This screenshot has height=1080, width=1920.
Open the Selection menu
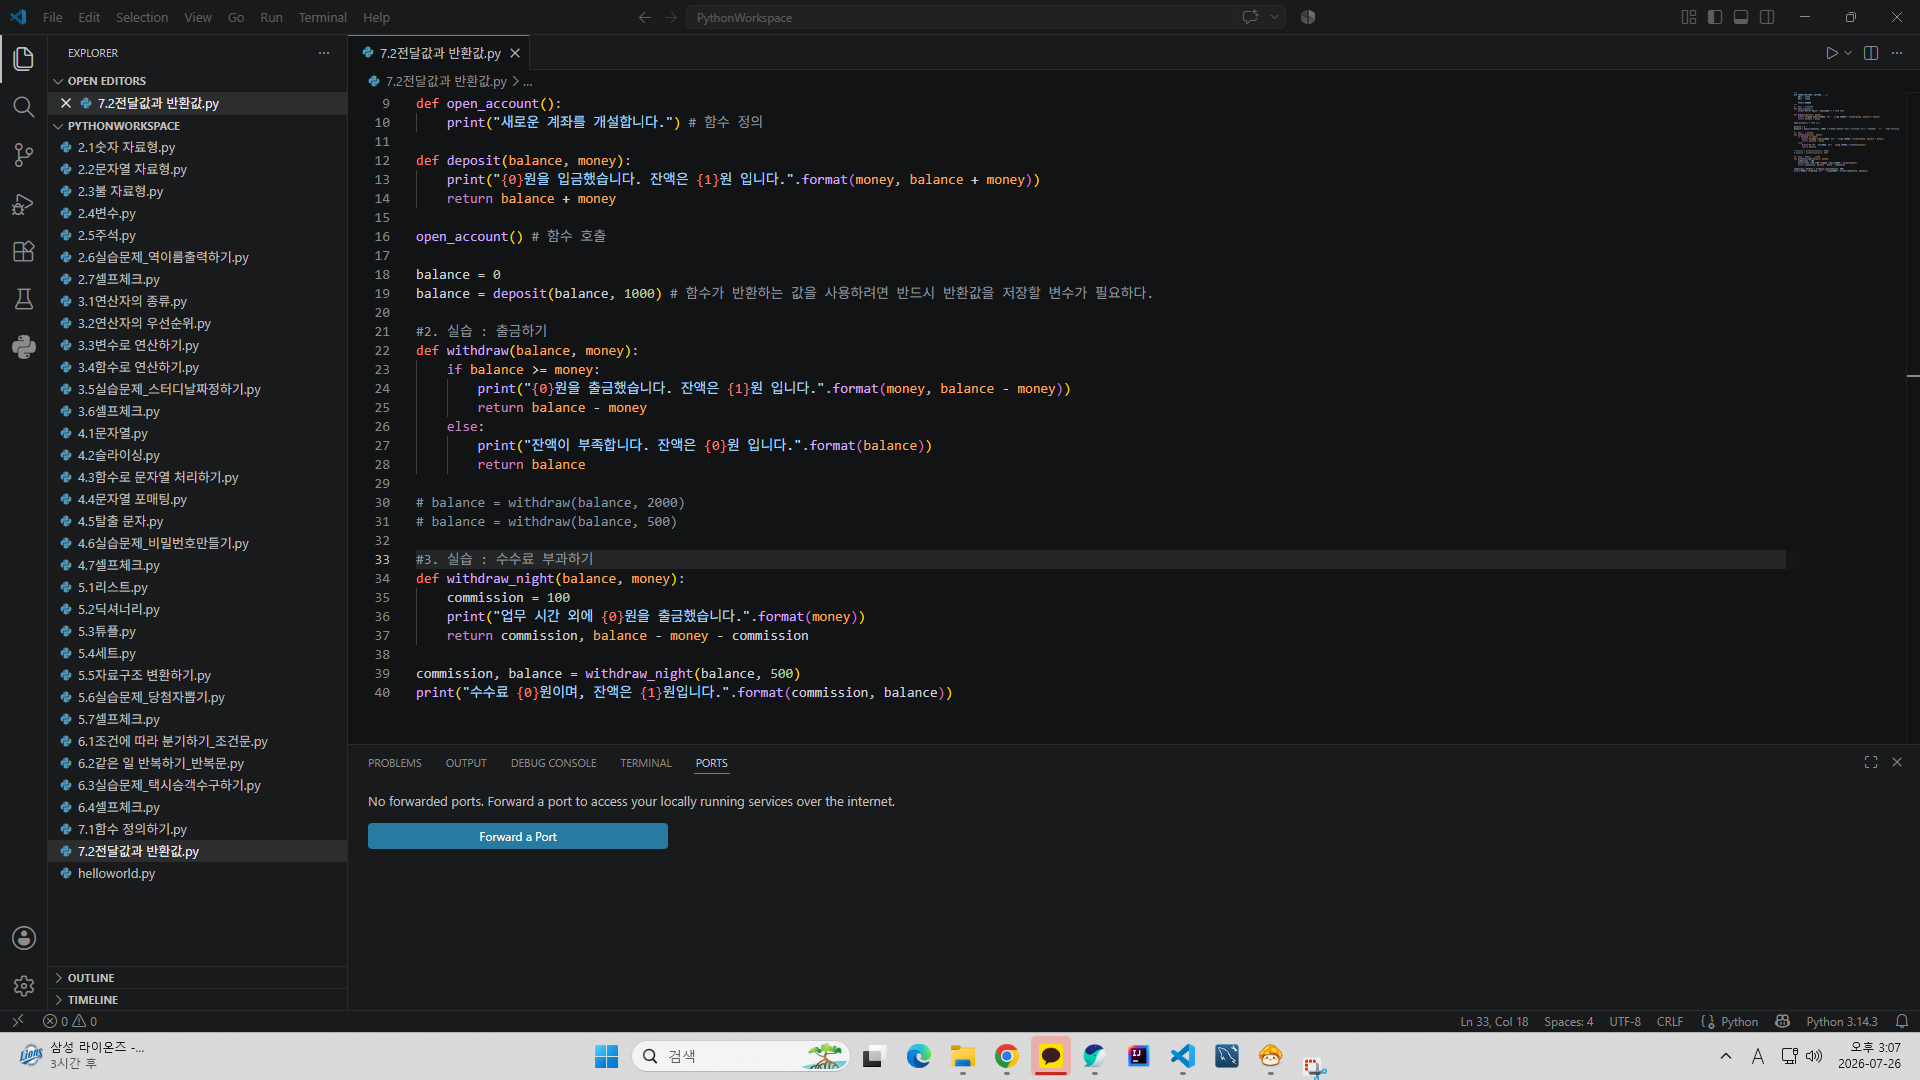pyautogui.click(x=142, y=17)
